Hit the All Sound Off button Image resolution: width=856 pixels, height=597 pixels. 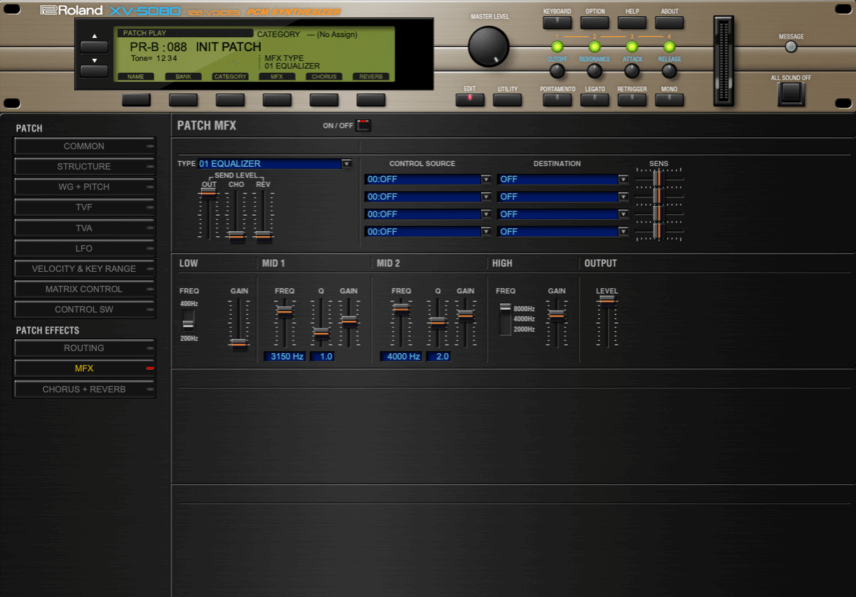click(x=790, y=94)
